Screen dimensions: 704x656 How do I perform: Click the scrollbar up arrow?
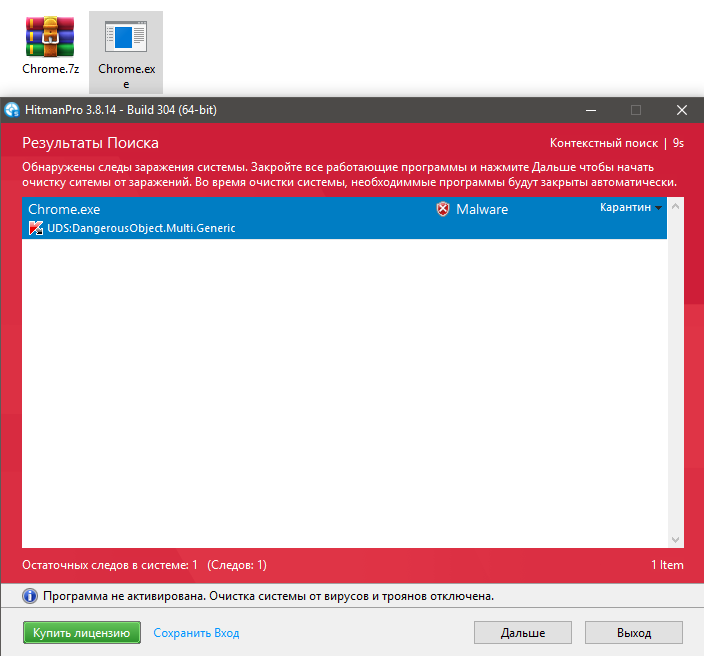(675, 206)
